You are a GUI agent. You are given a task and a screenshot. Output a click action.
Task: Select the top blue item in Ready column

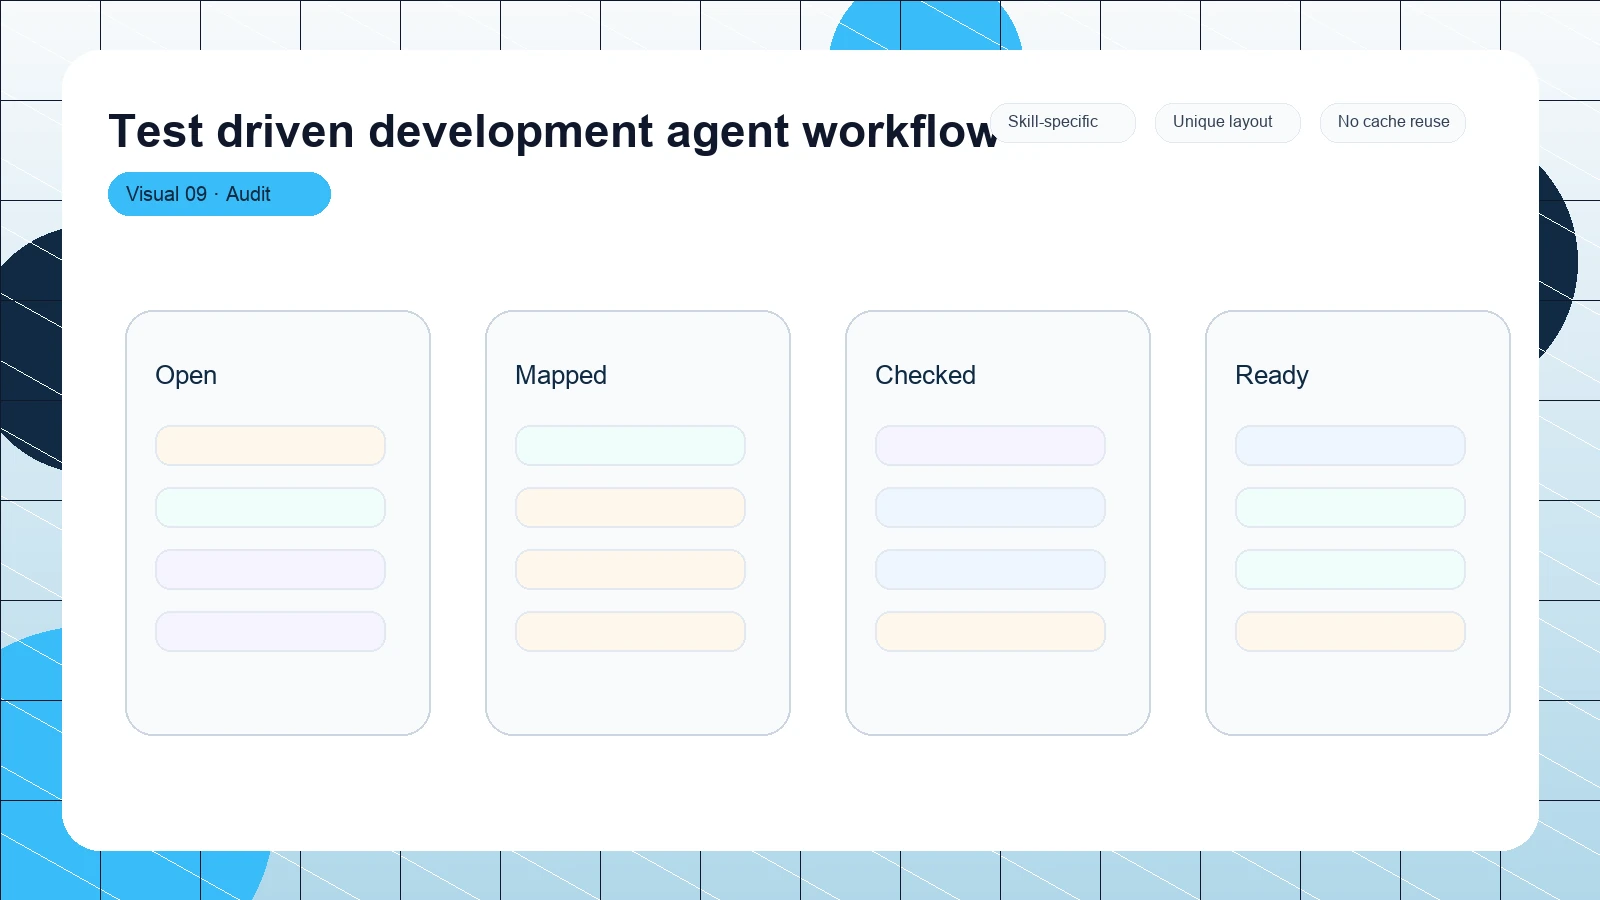(1350, 445)
